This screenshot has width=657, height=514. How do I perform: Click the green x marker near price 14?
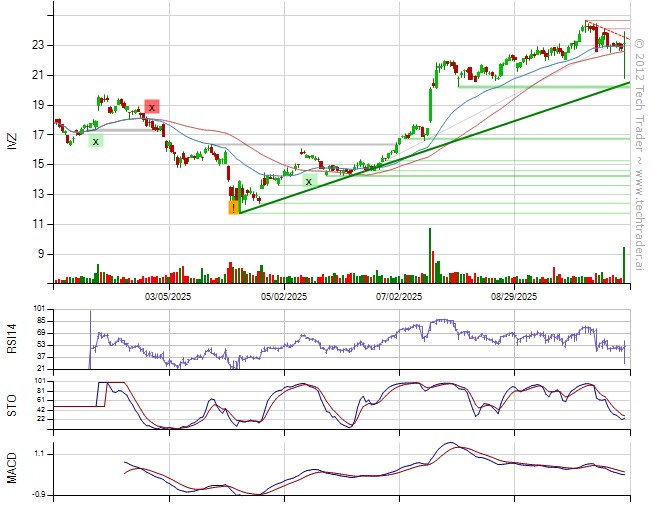click(310, 181)
